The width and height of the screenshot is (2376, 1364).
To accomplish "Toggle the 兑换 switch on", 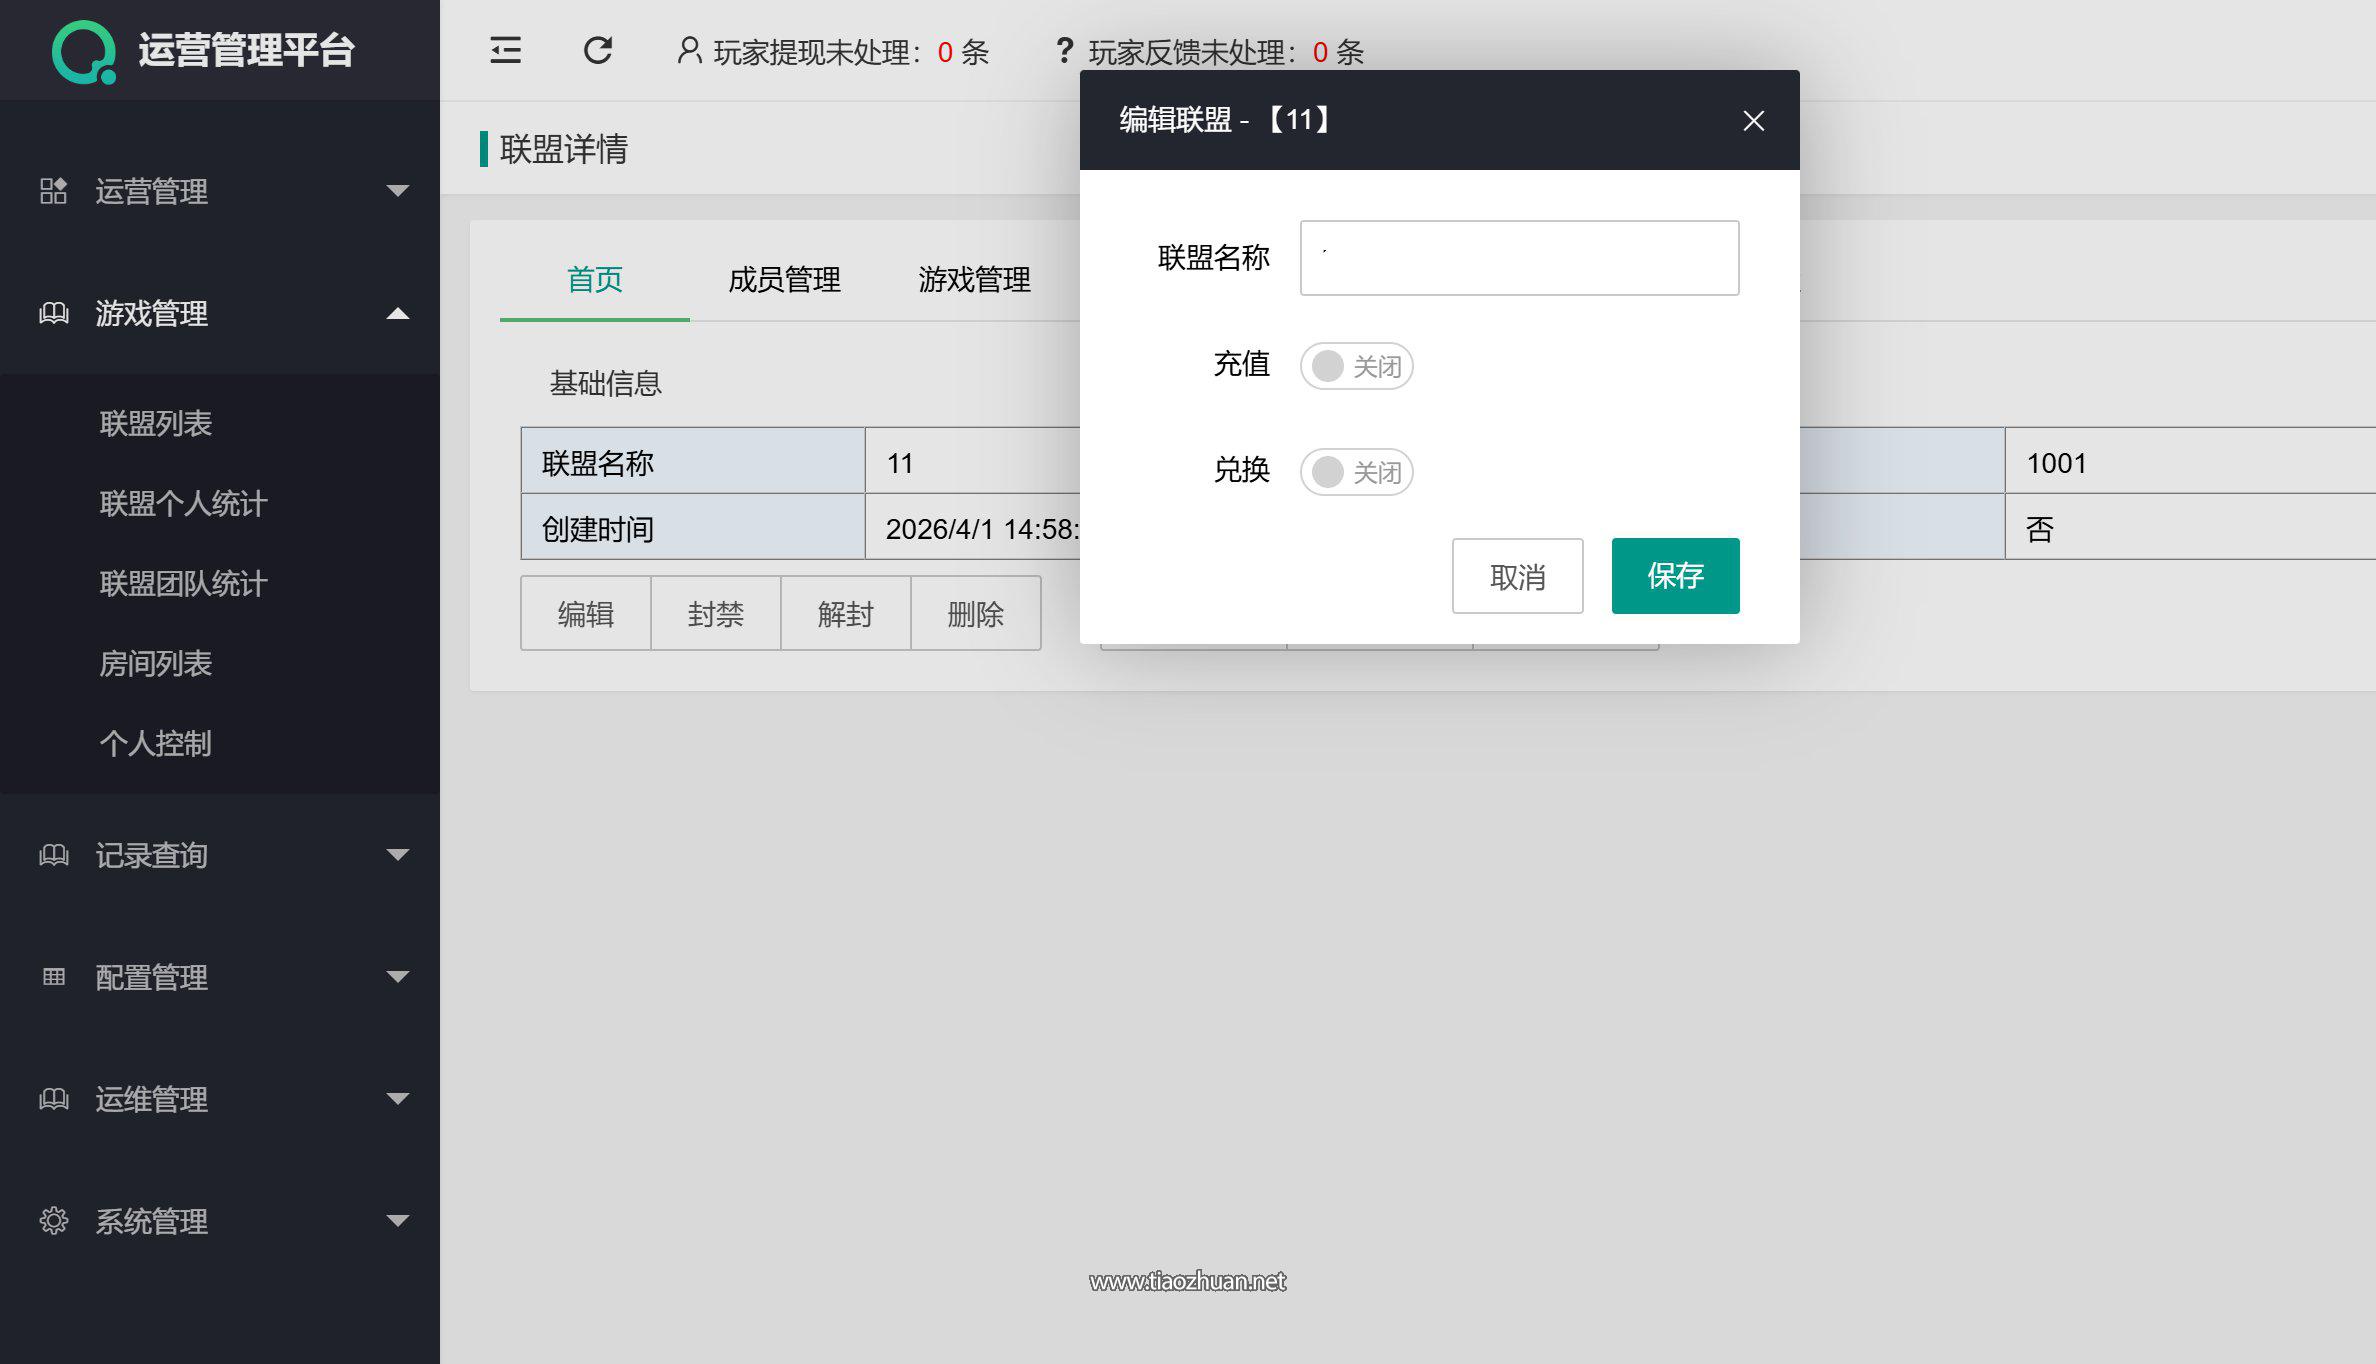I will [x=1356, y=472].
